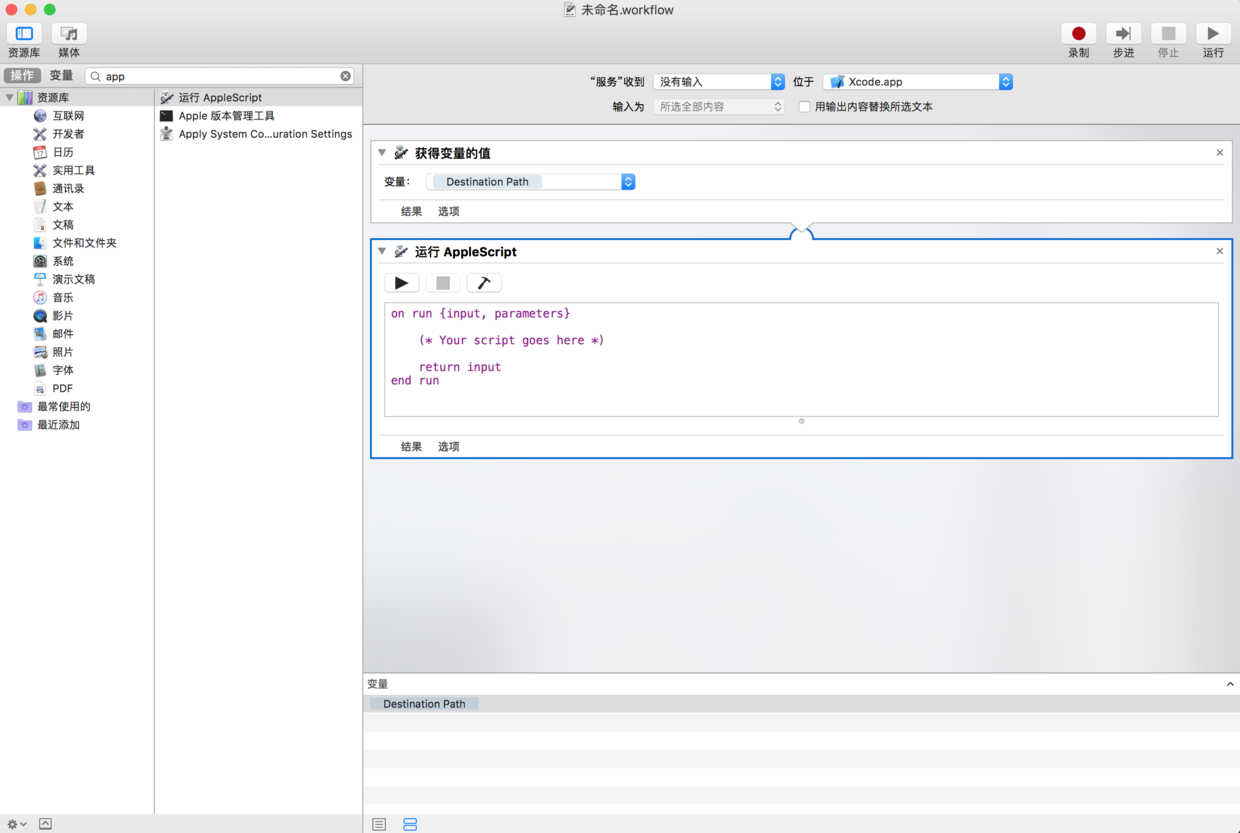Open the Xcode.app application dropdown
The width and height of the screenshot is (1240, 833).
point(918,82)
